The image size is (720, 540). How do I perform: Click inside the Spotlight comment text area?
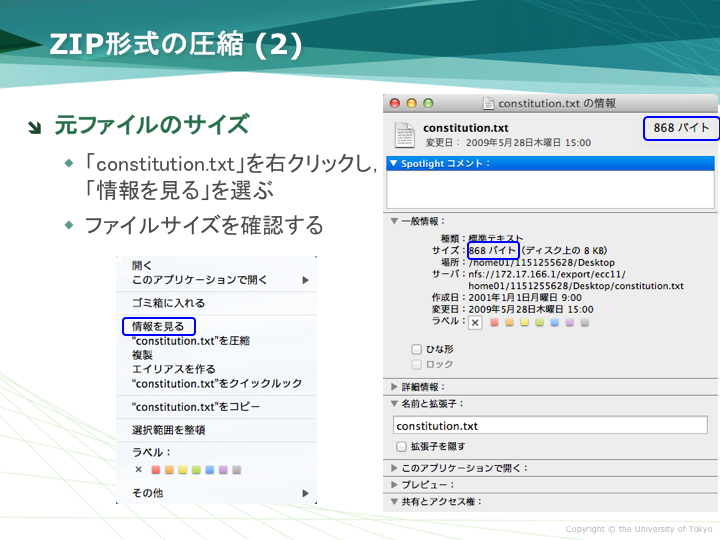pos(550,189)
